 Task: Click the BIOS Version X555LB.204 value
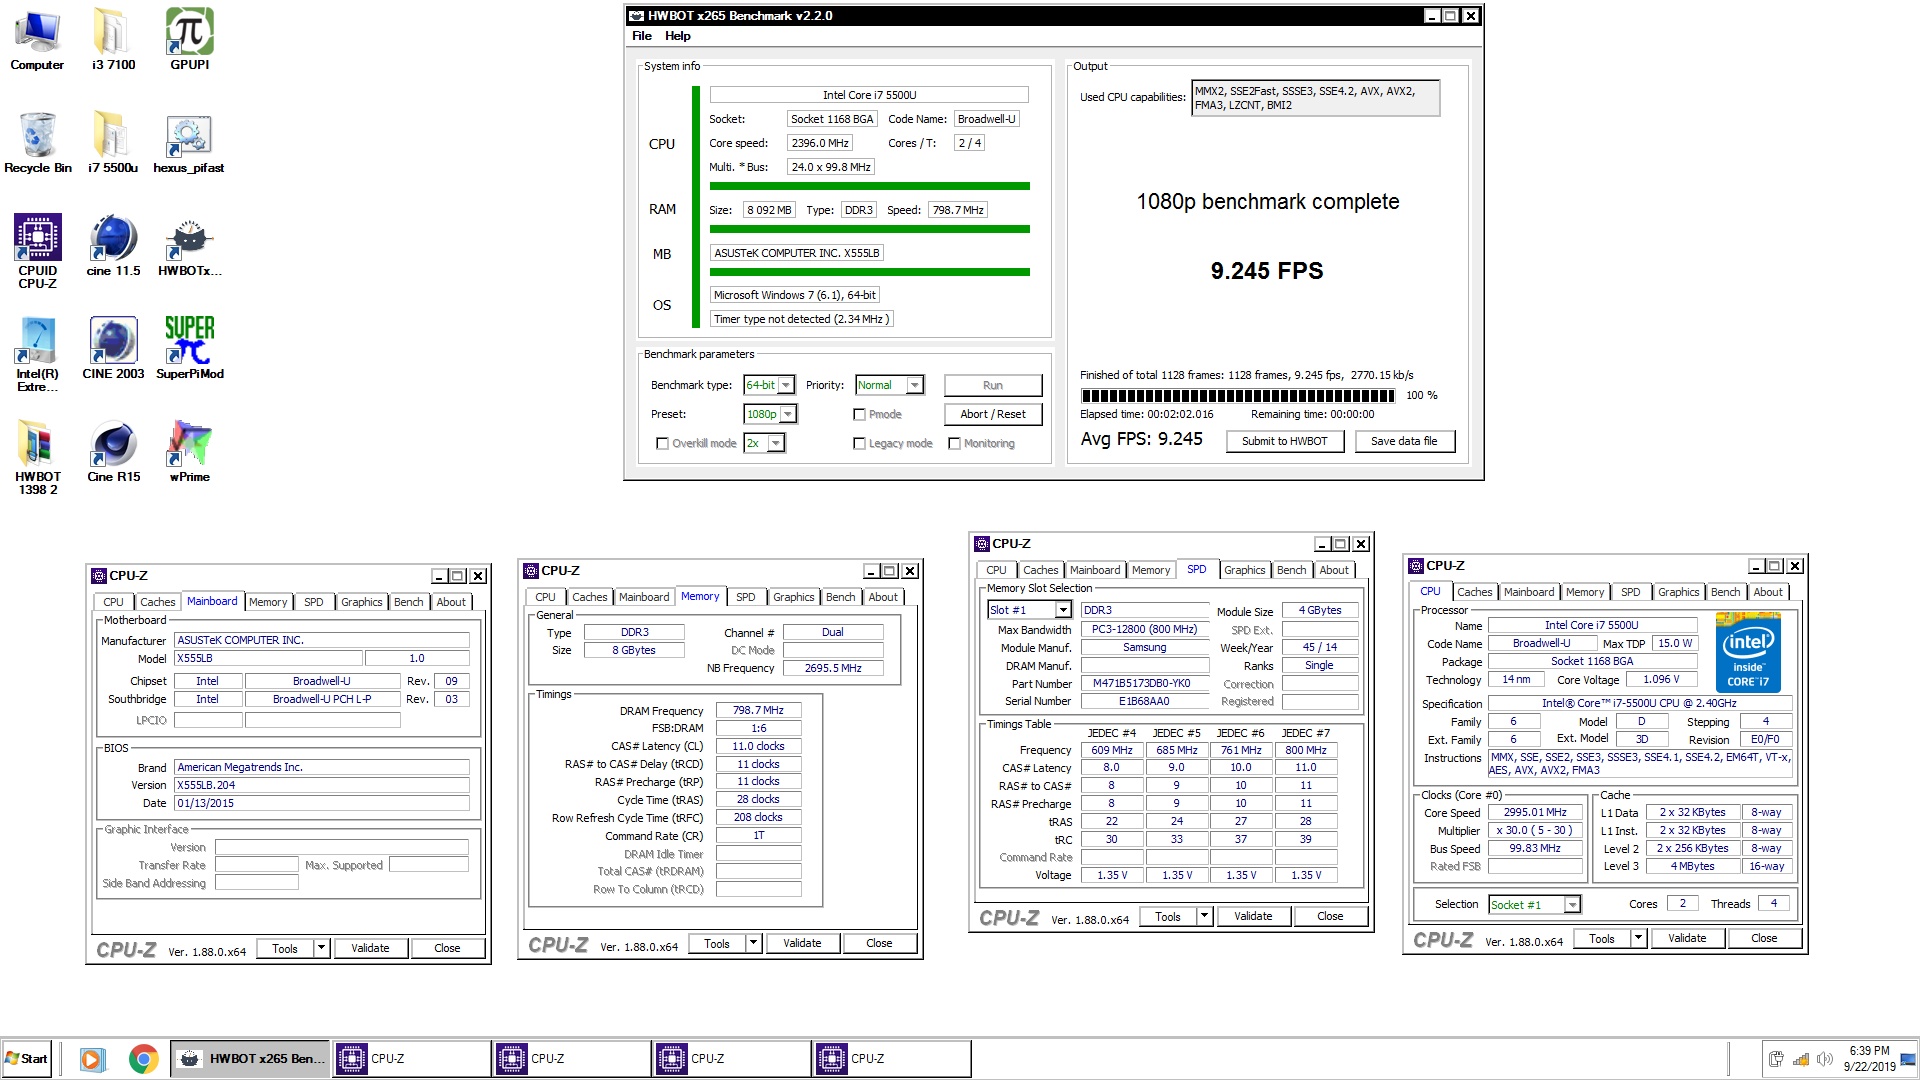click(x=322, y=785)
